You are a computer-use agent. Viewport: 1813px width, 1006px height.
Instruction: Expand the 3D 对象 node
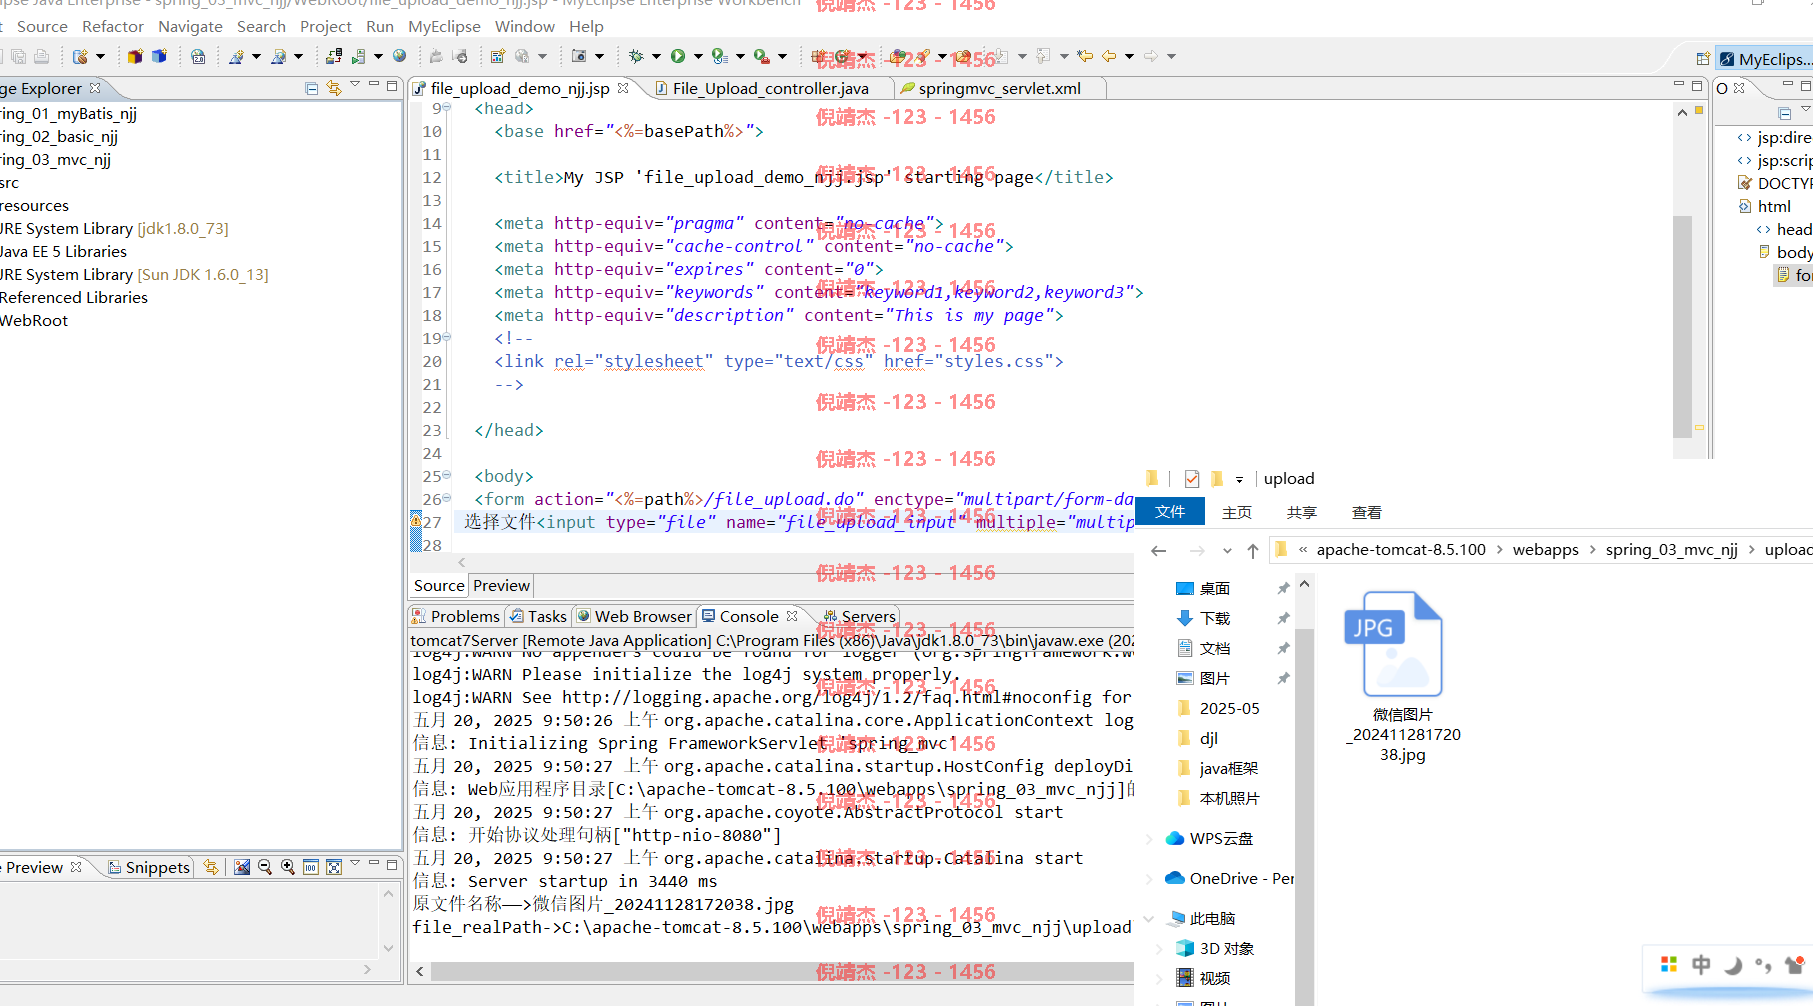(x=1160, y=948)
